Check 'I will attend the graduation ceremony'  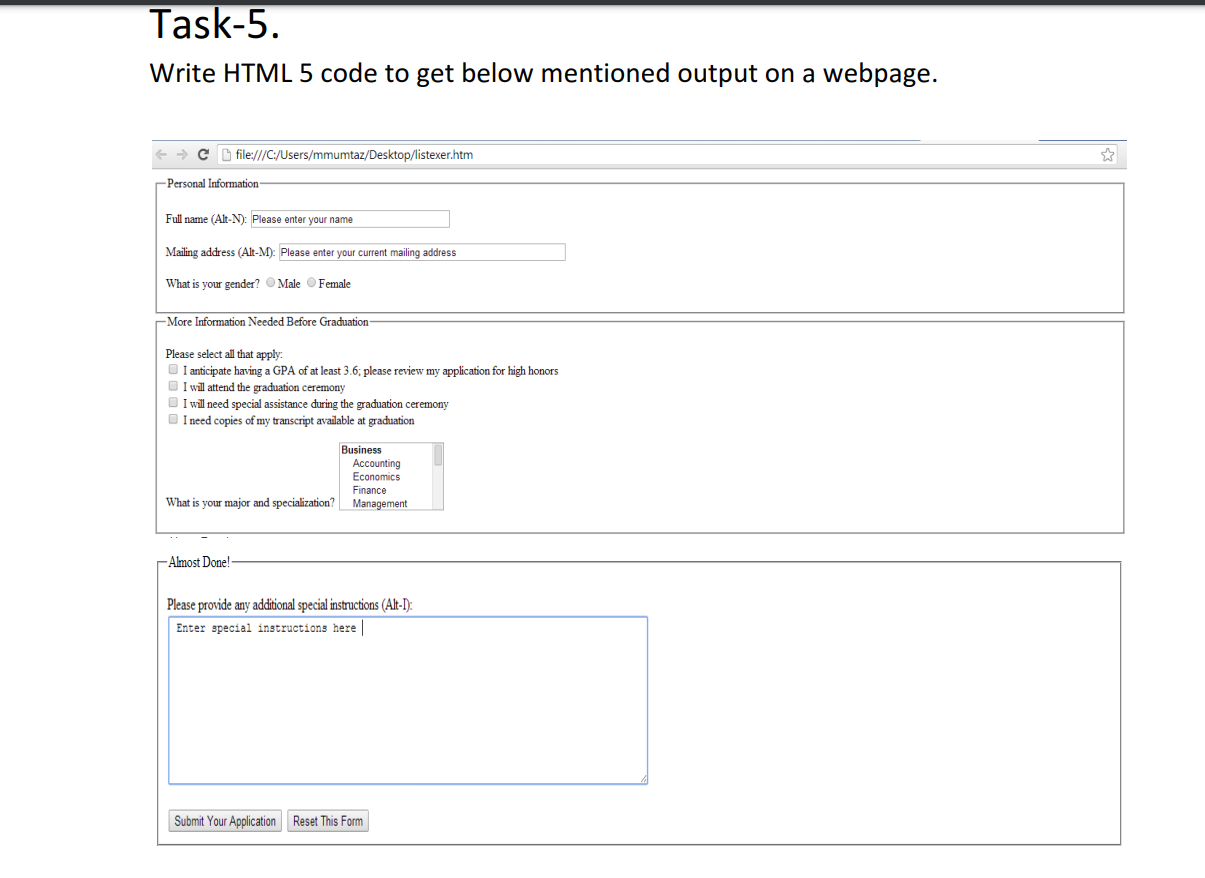173,385
